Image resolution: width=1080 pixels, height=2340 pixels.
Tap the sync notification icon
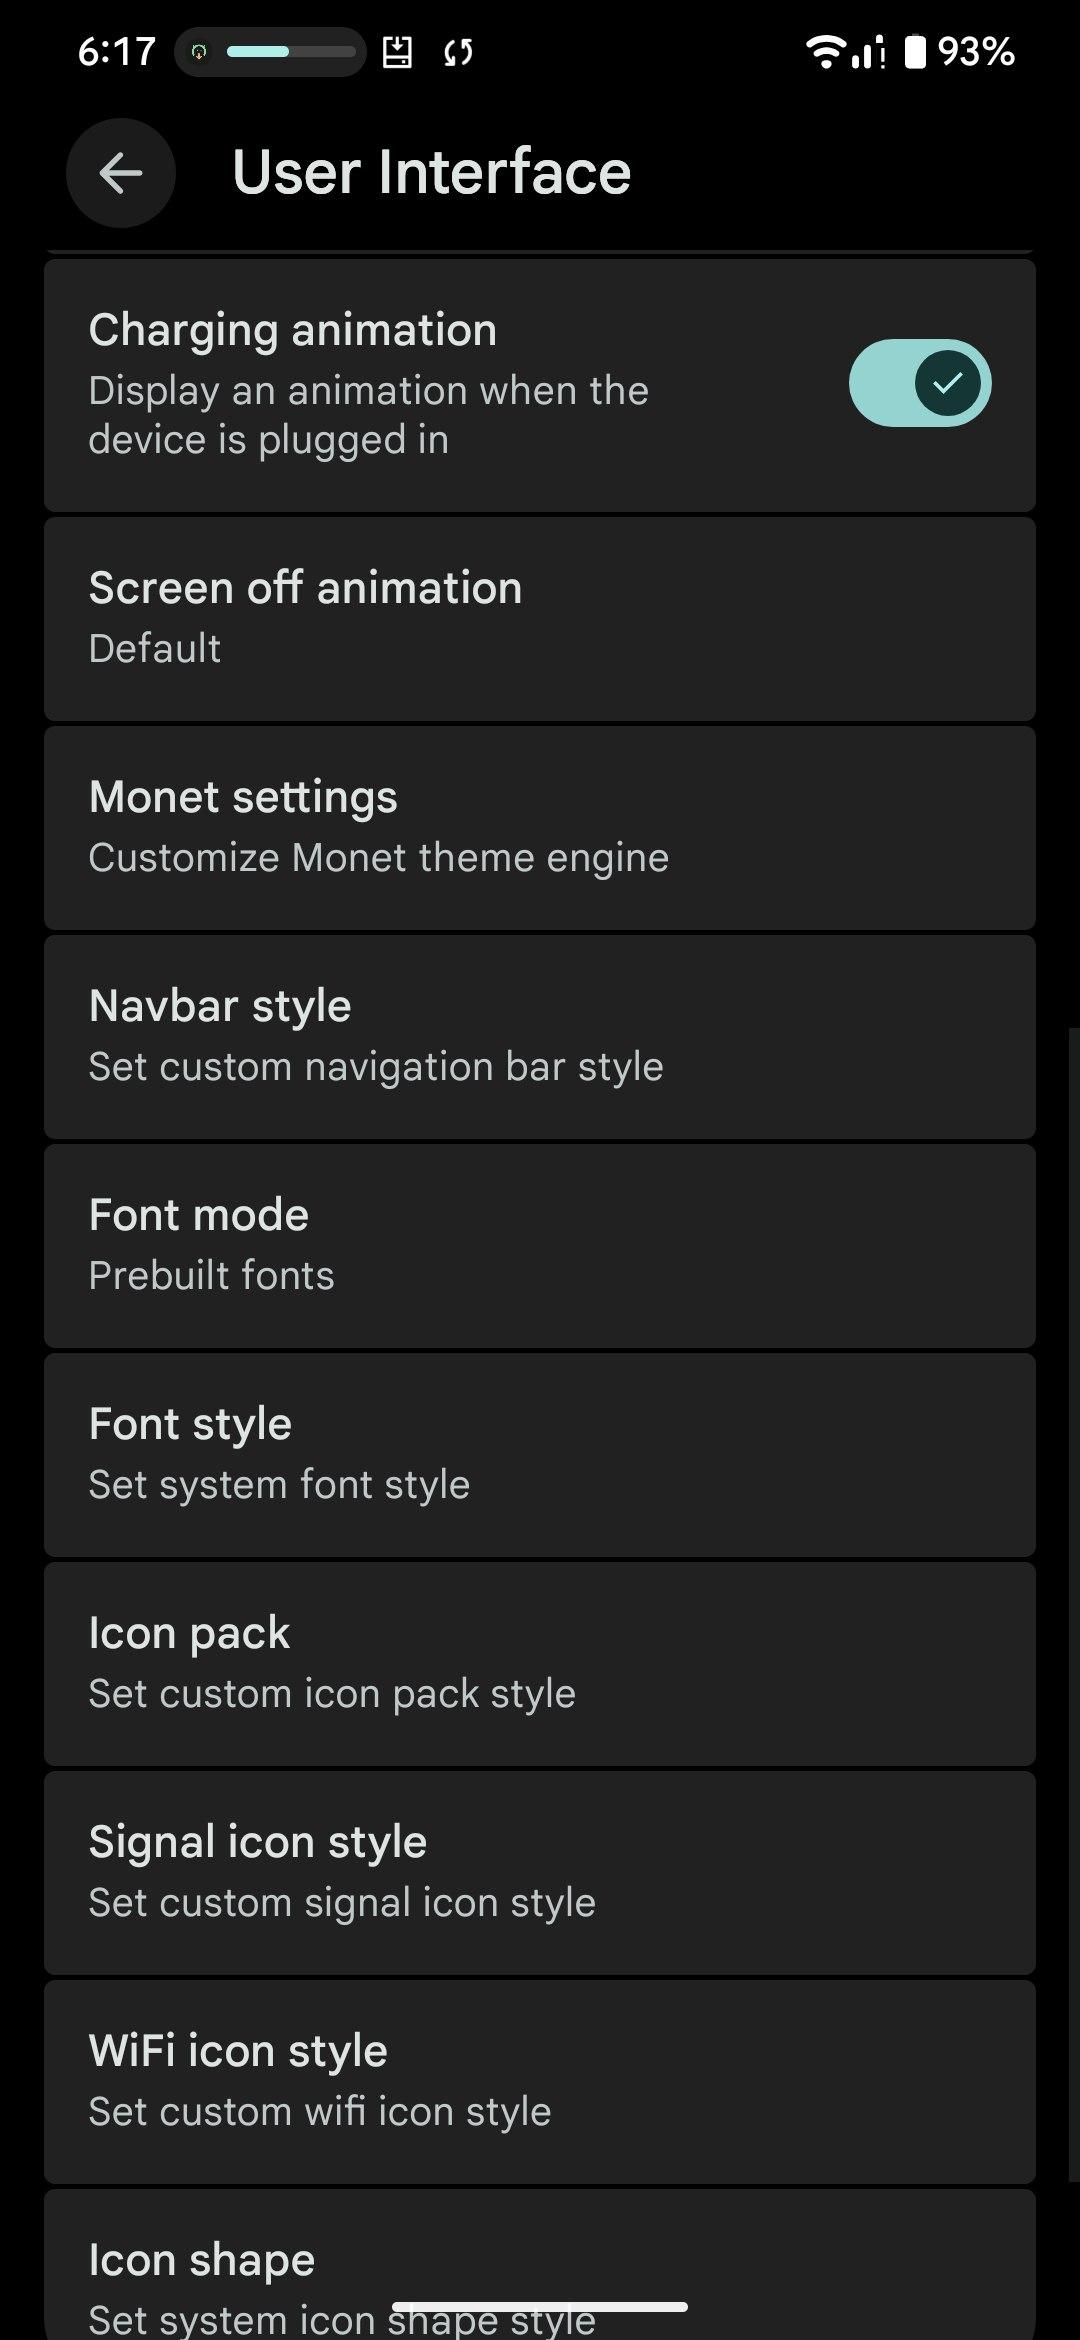458,52
